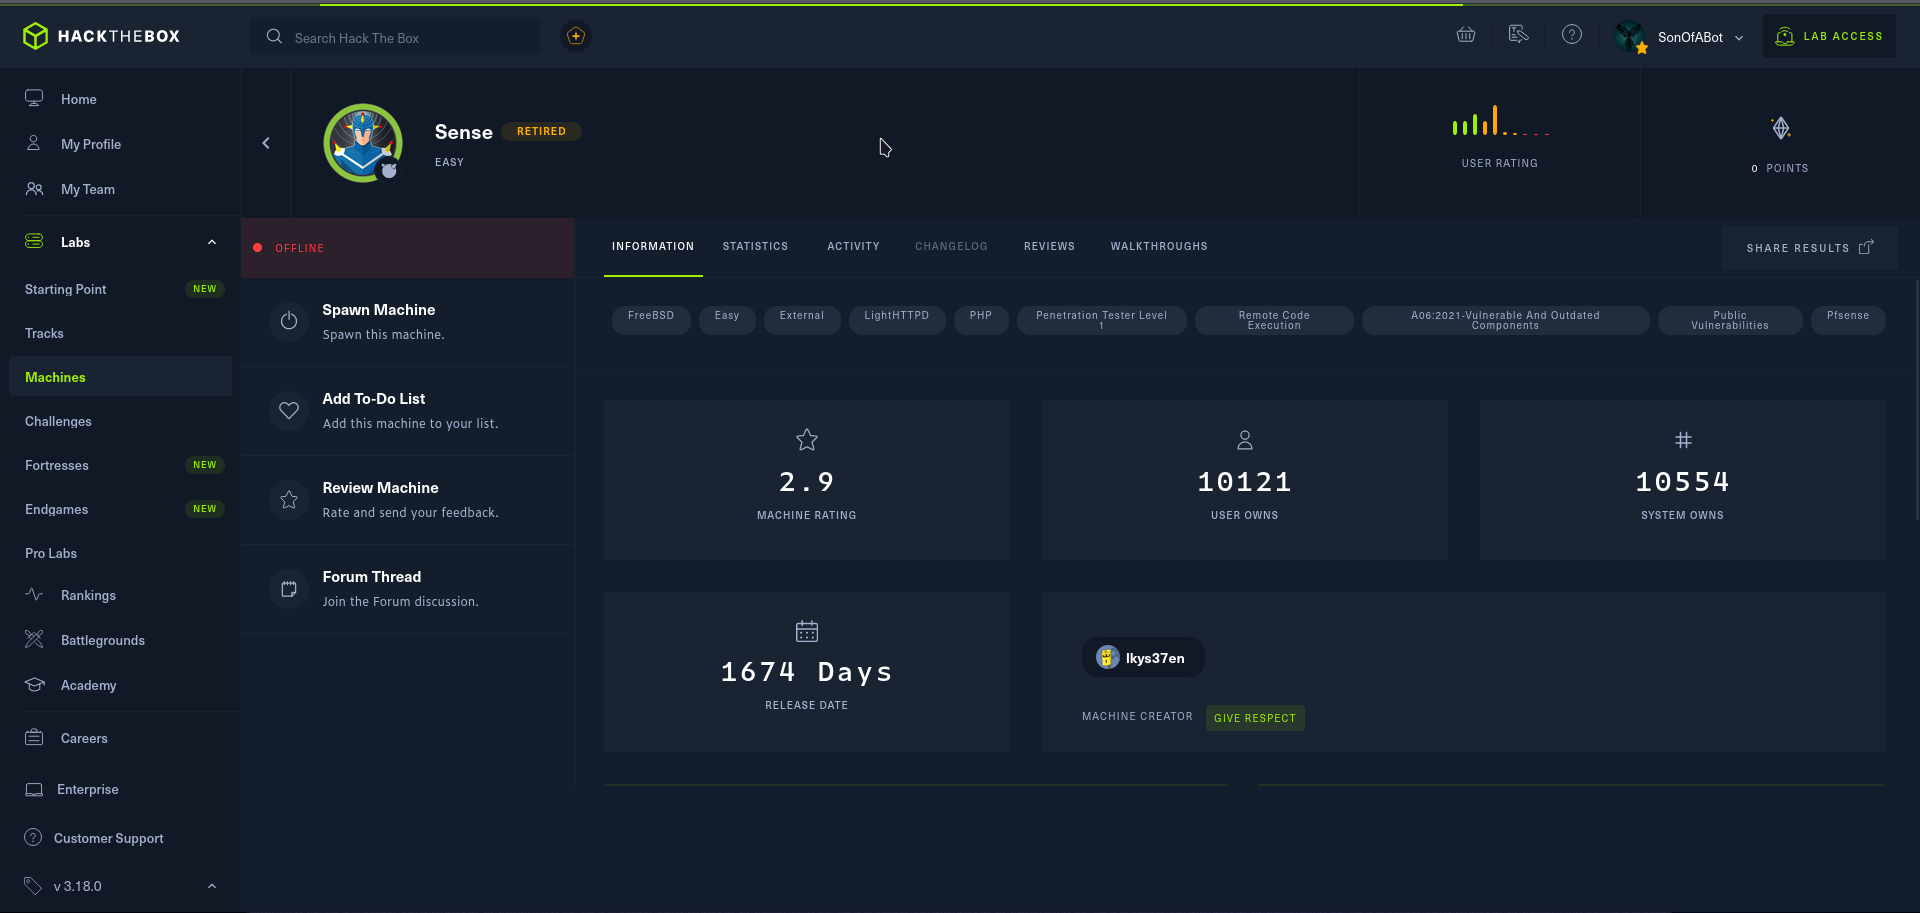Click the Careers briefcase icon
The height and width of the screenshot is (913, 1920).
tap(34, 737)
